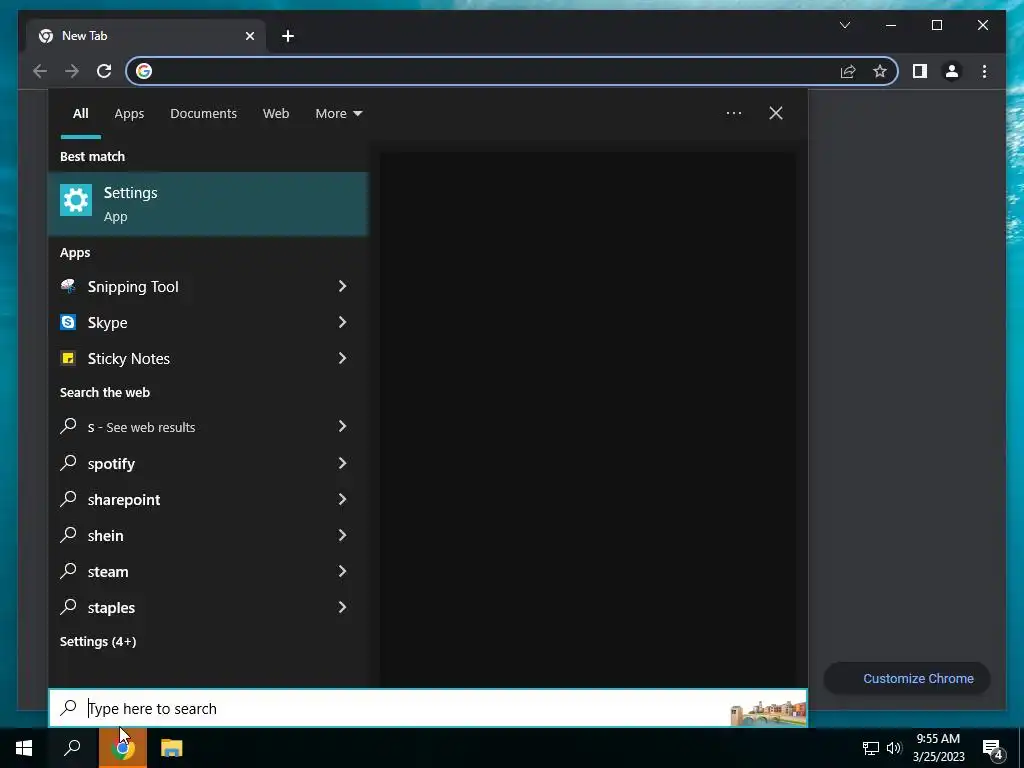
Task: Click the Snipping Tool icon
Action: [x=68, y=286]
